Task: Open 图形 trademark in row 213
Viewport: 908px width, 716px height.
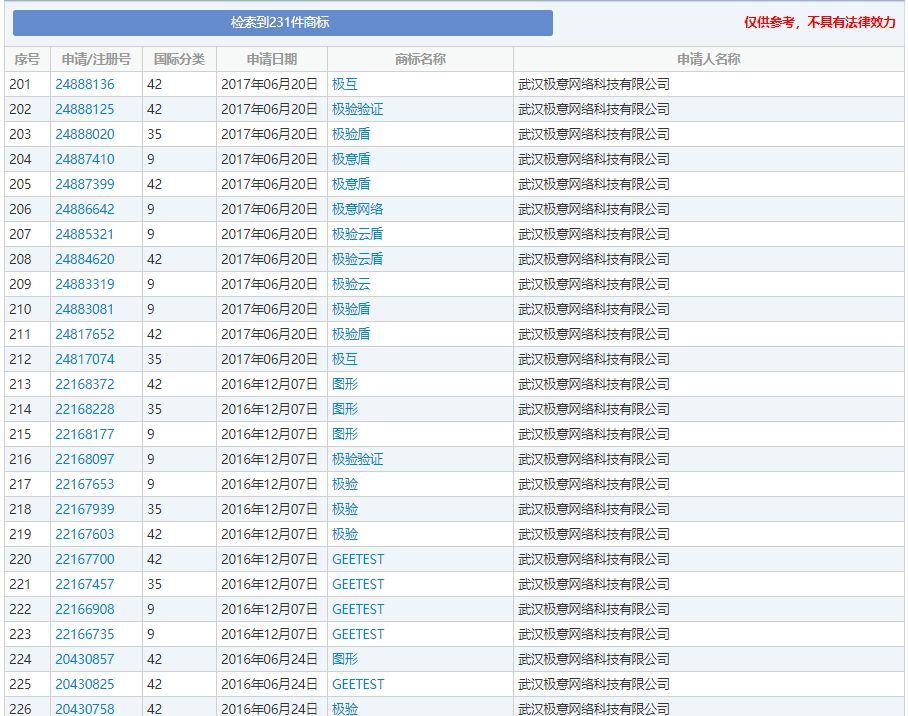Action: coord(345,384)
